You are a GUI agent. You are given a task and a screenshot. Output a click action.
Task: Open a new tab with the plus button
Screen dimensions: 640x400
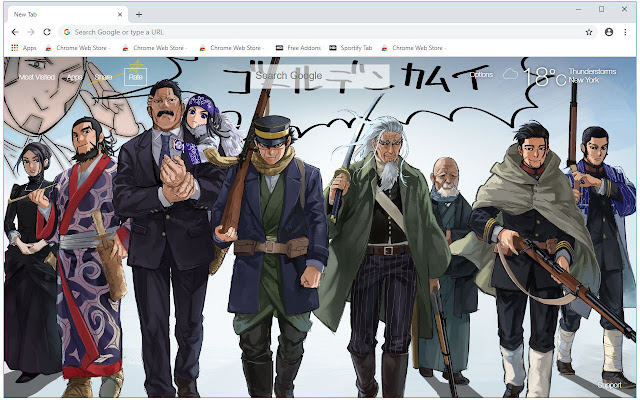pyautogui.click(x=139, y=15)
